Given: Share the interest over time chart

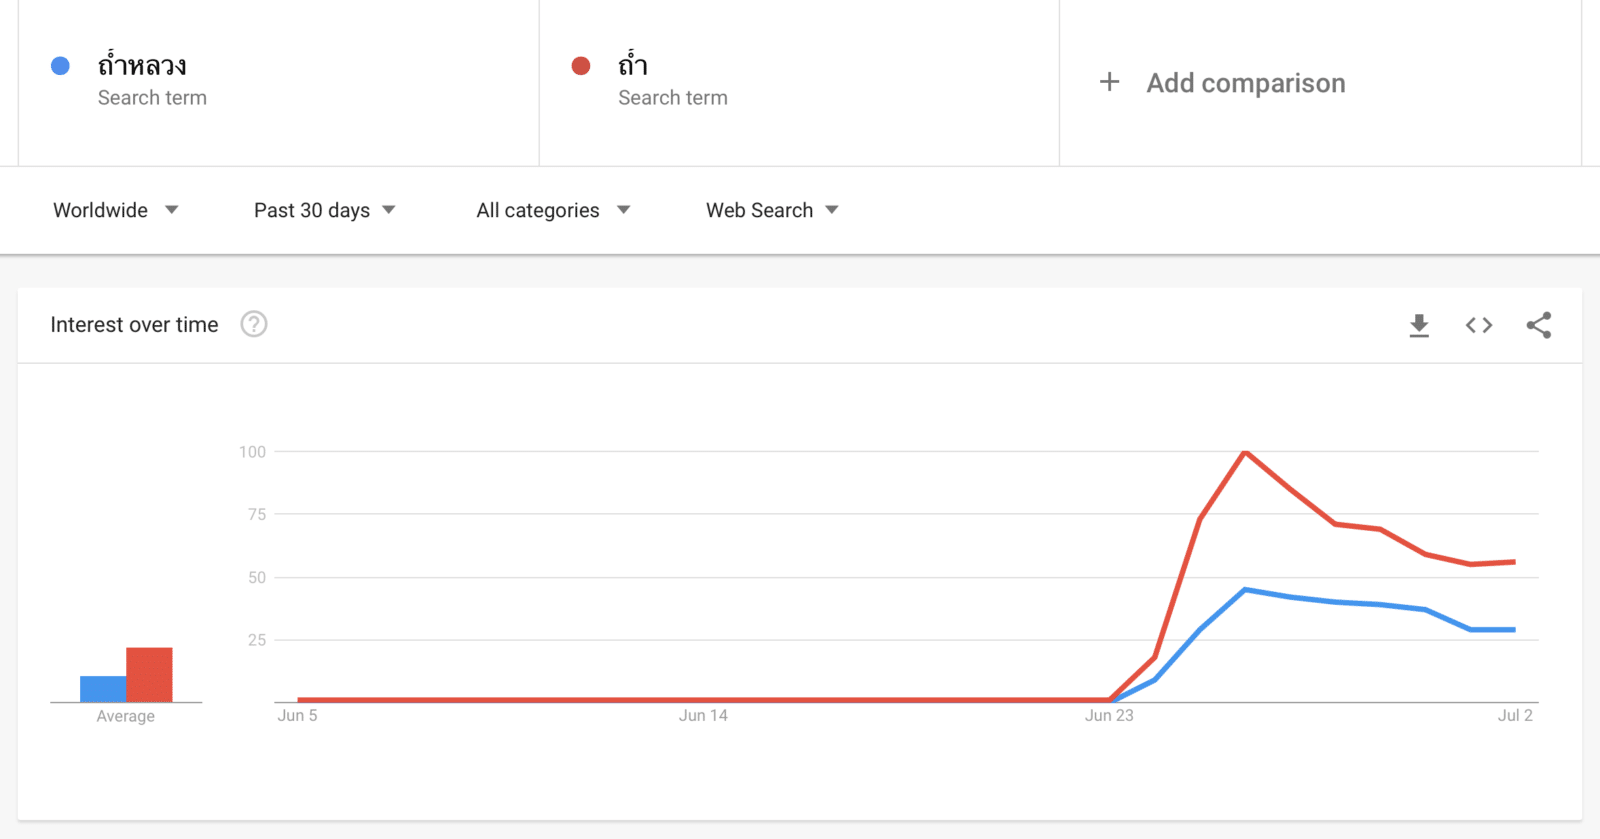Looking at the screenshot, I should [1539, 325].
